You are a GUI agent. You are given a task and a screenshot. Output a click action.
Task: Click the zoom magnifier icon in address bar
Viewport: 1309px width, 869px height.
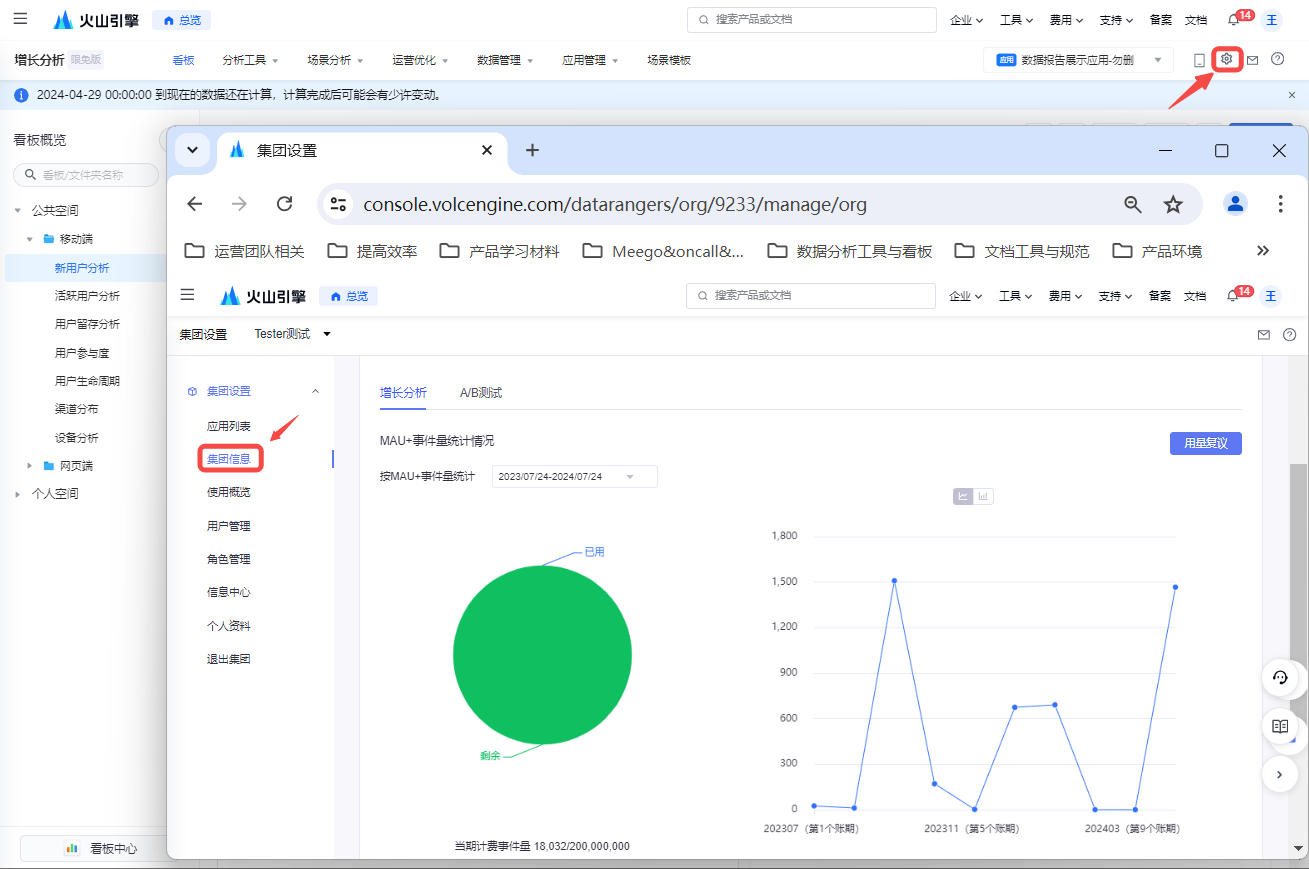pyautogui.click(x=1133, y=204)
